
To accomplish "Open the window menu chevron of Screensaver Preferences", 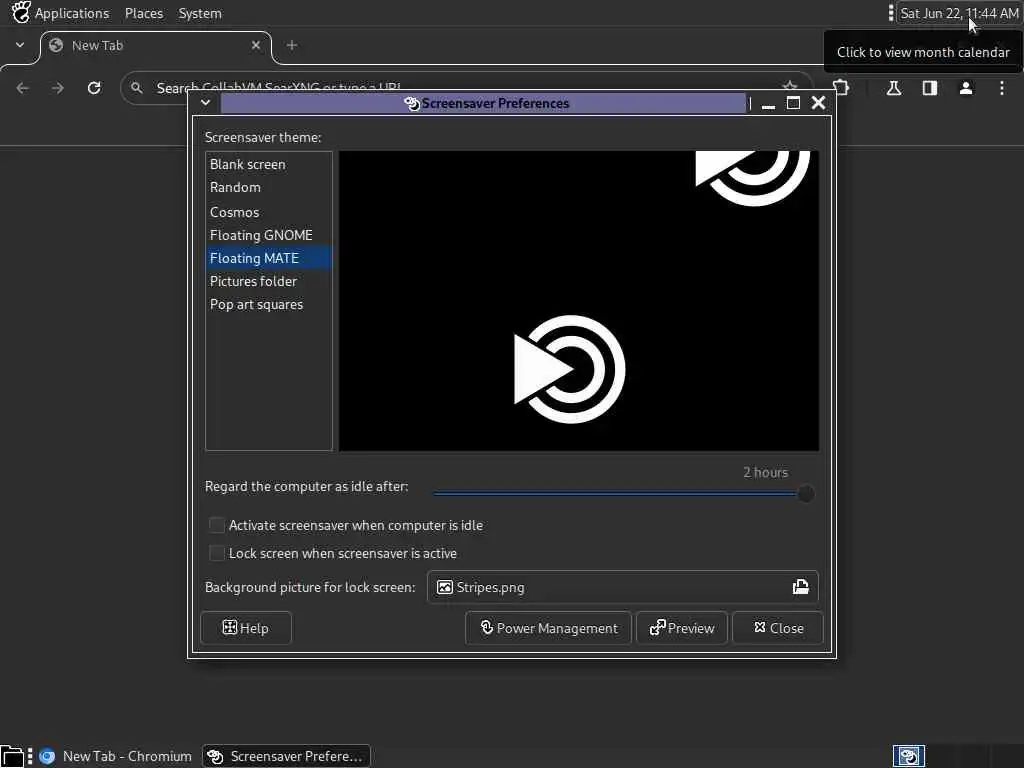I will 205,103.
